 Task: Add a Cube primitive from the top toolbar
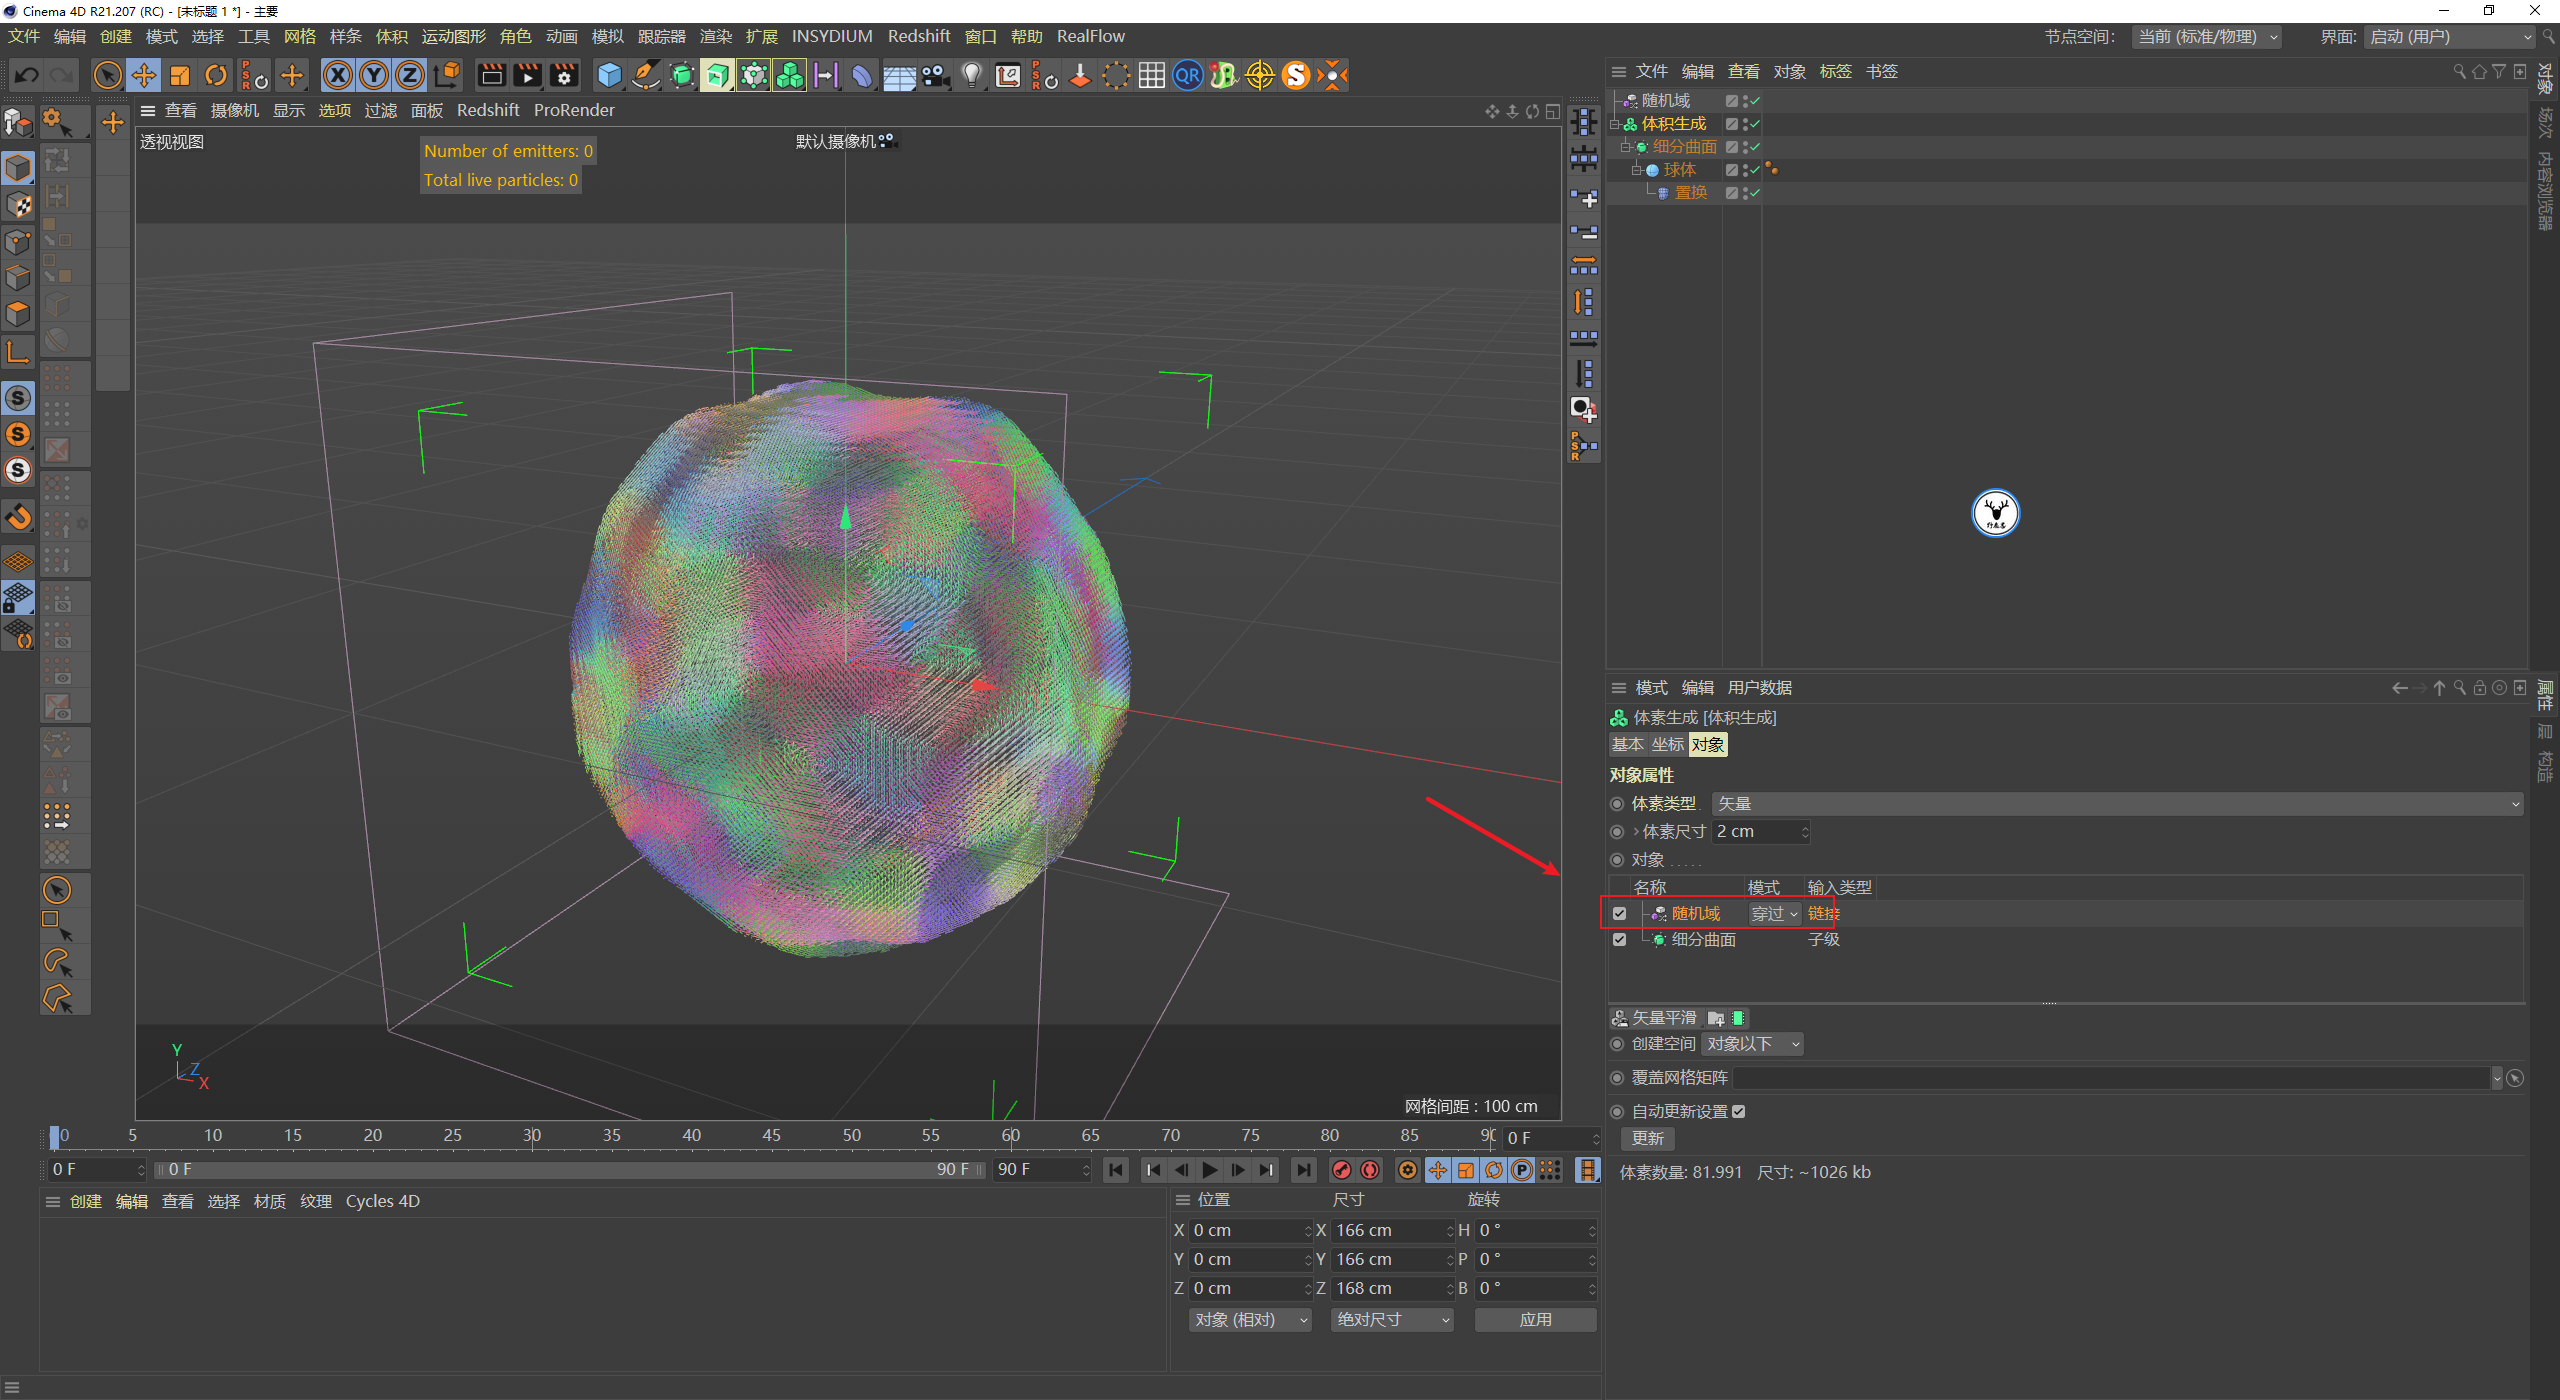coord(609,75)
